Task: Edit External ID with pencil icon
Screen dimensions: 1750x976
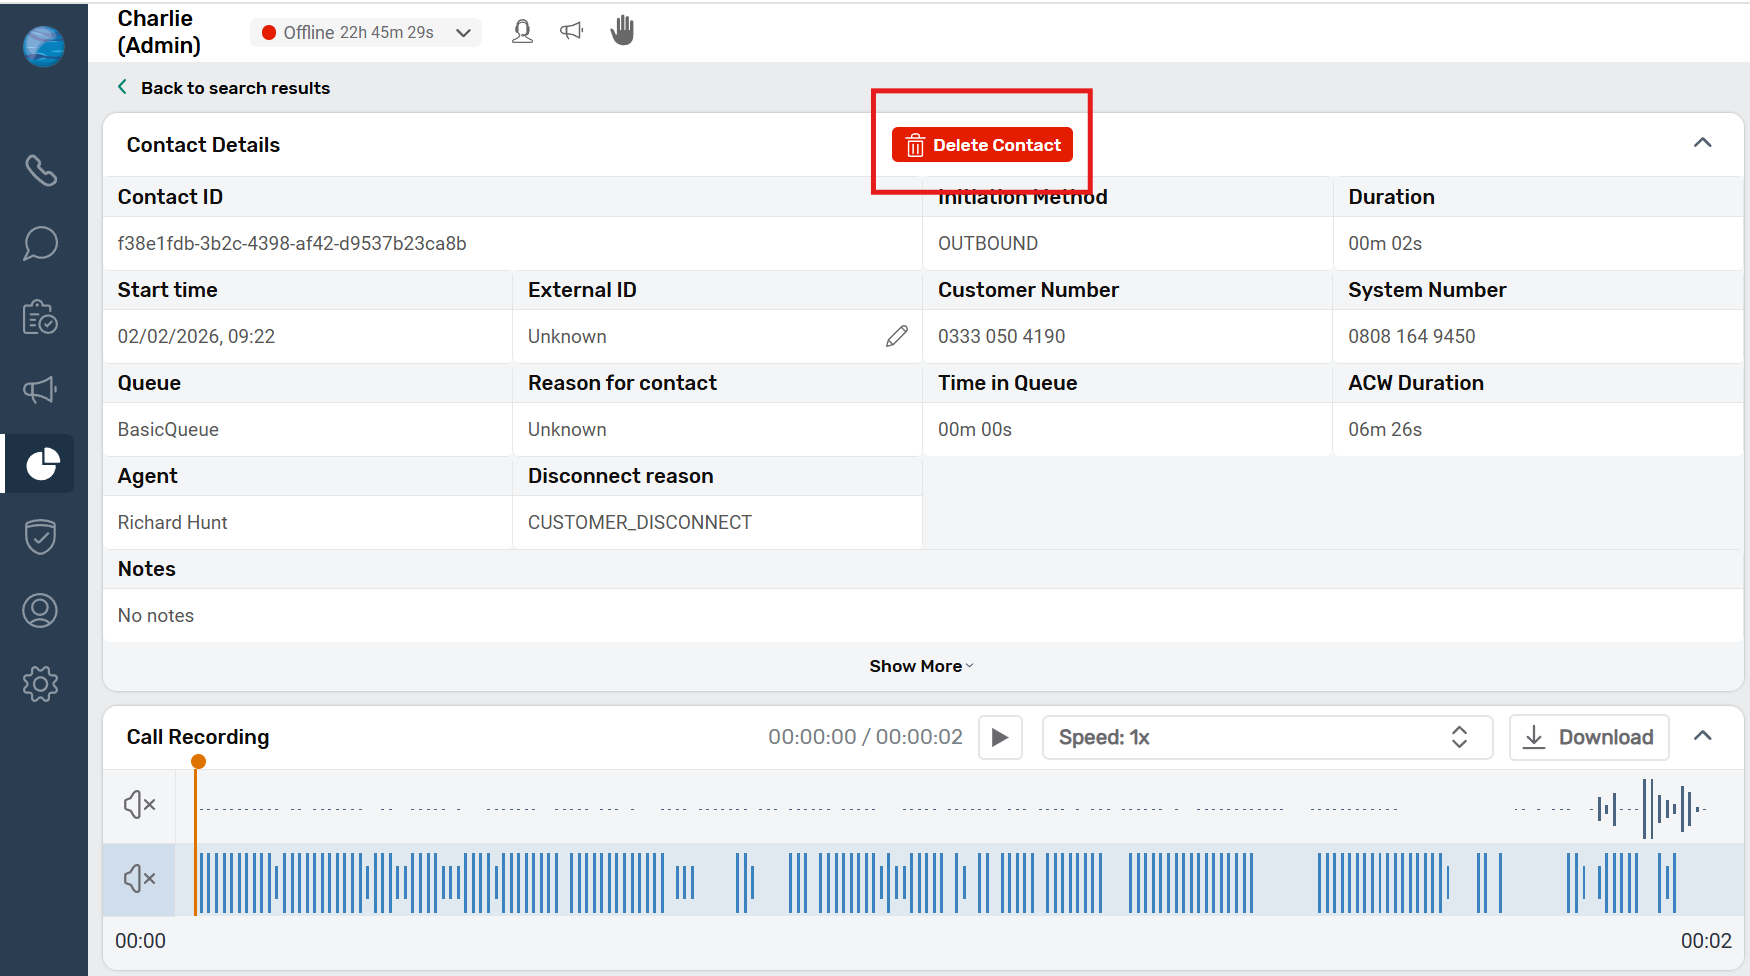Action: (x=896, y=336)
